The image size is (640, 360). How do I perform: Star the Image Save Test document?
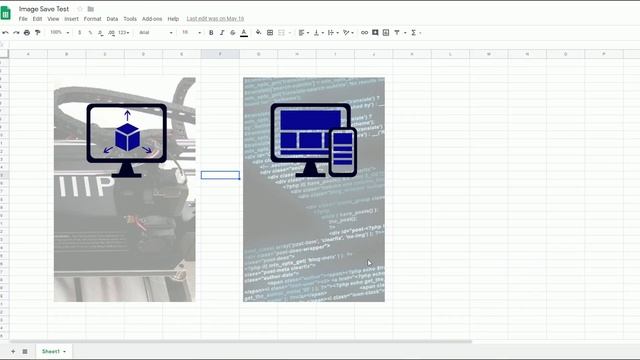coord(80,9)
